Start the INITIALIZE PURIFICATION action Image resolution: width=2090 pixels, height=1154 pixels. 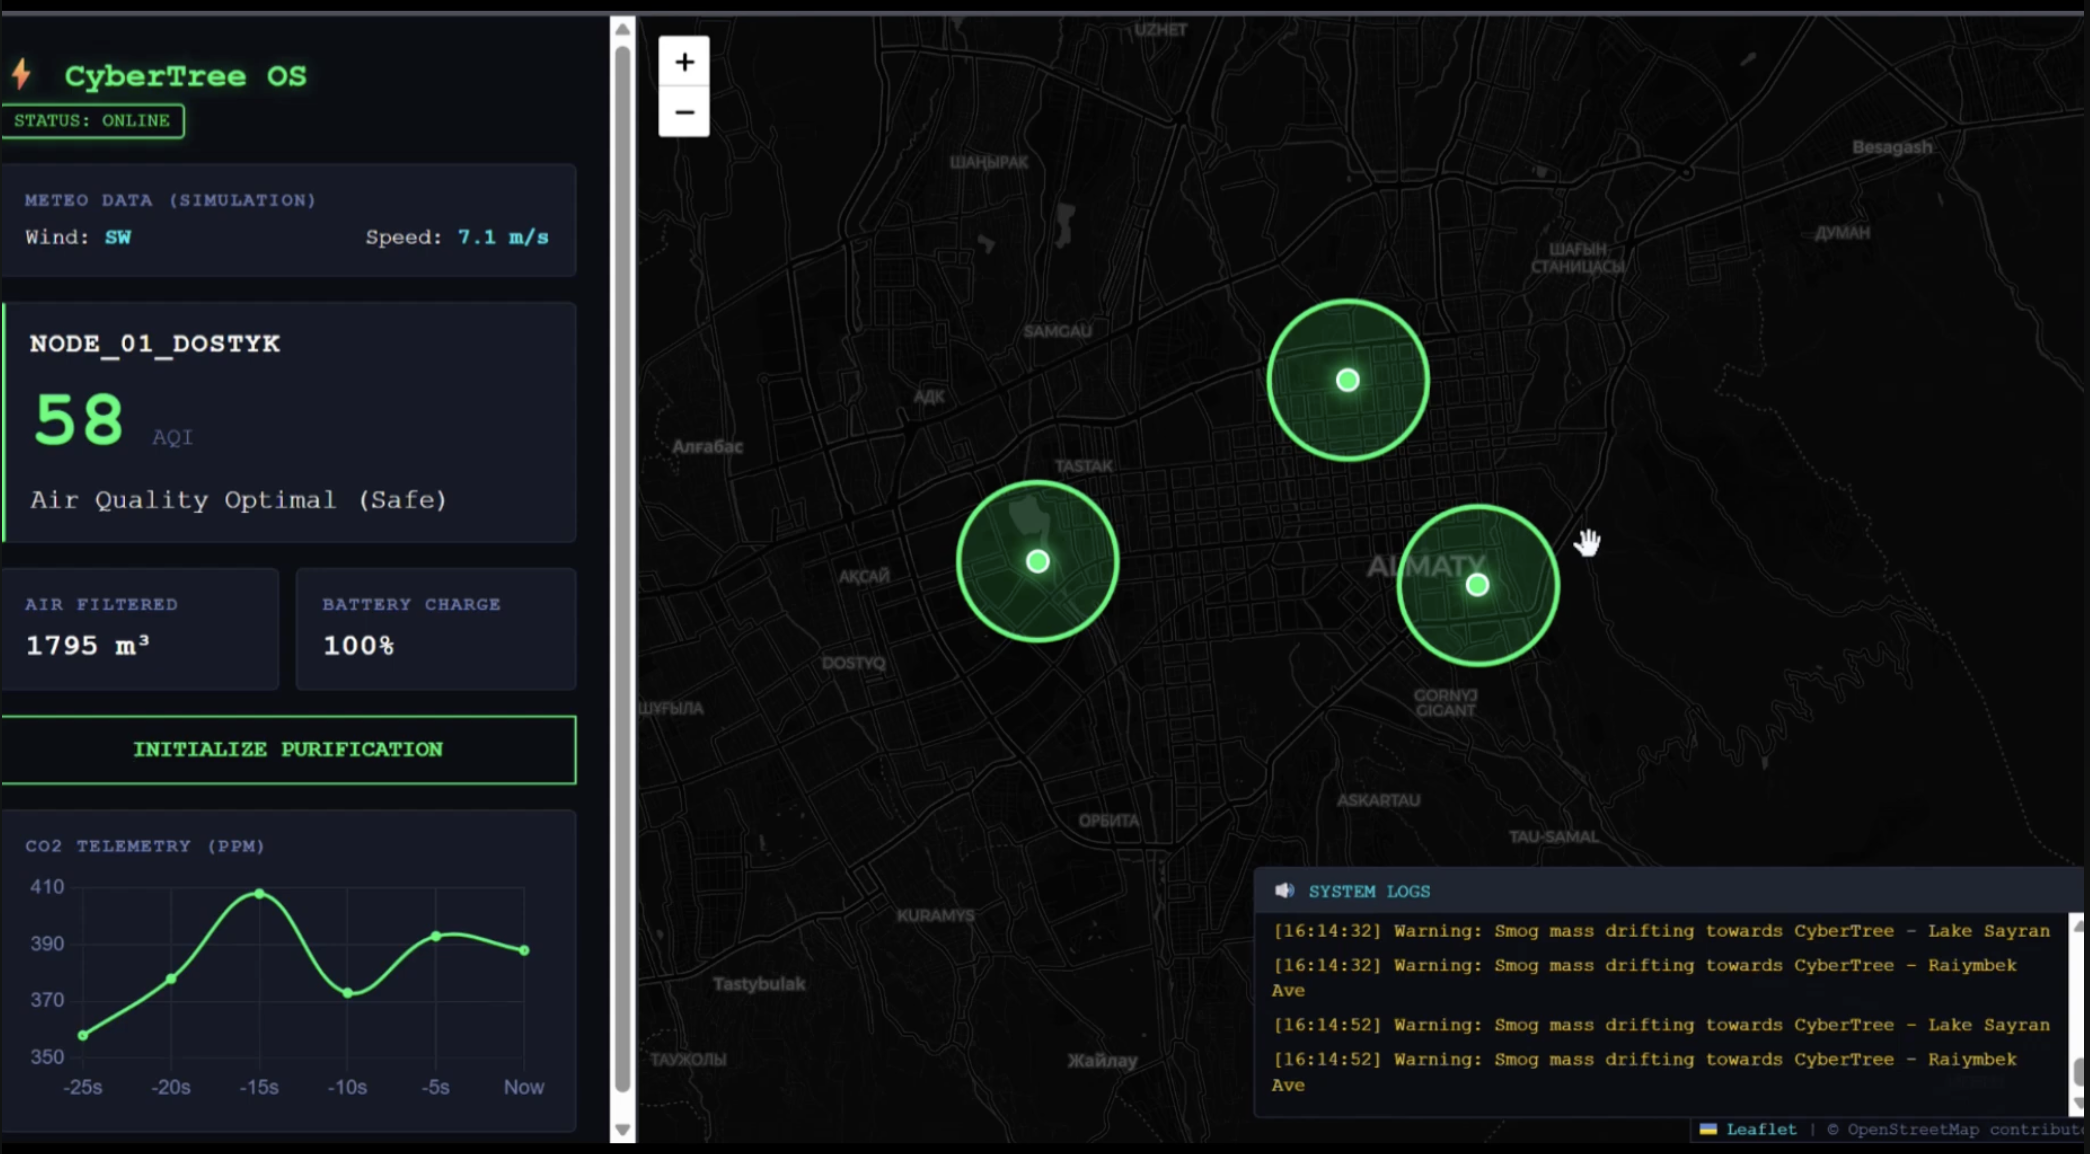[288, 749]
